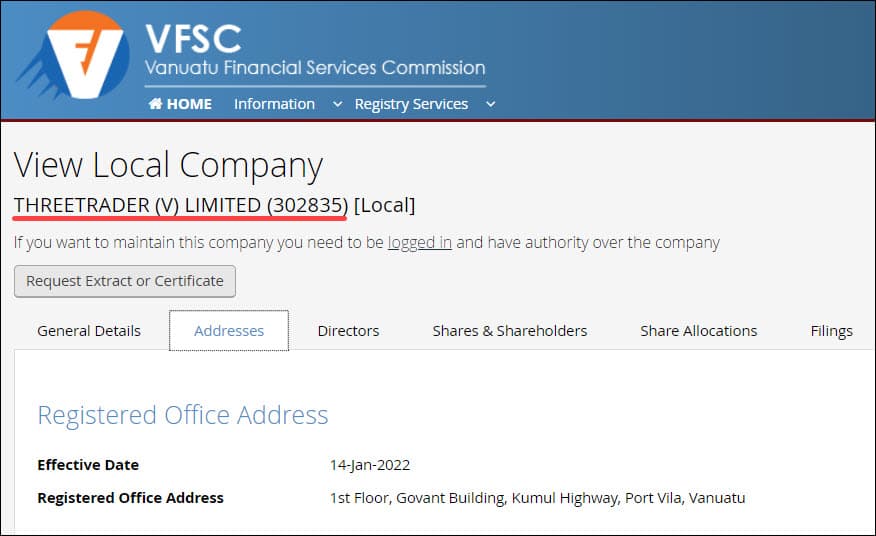Follow the 'logged in' link

pos(420,242)
